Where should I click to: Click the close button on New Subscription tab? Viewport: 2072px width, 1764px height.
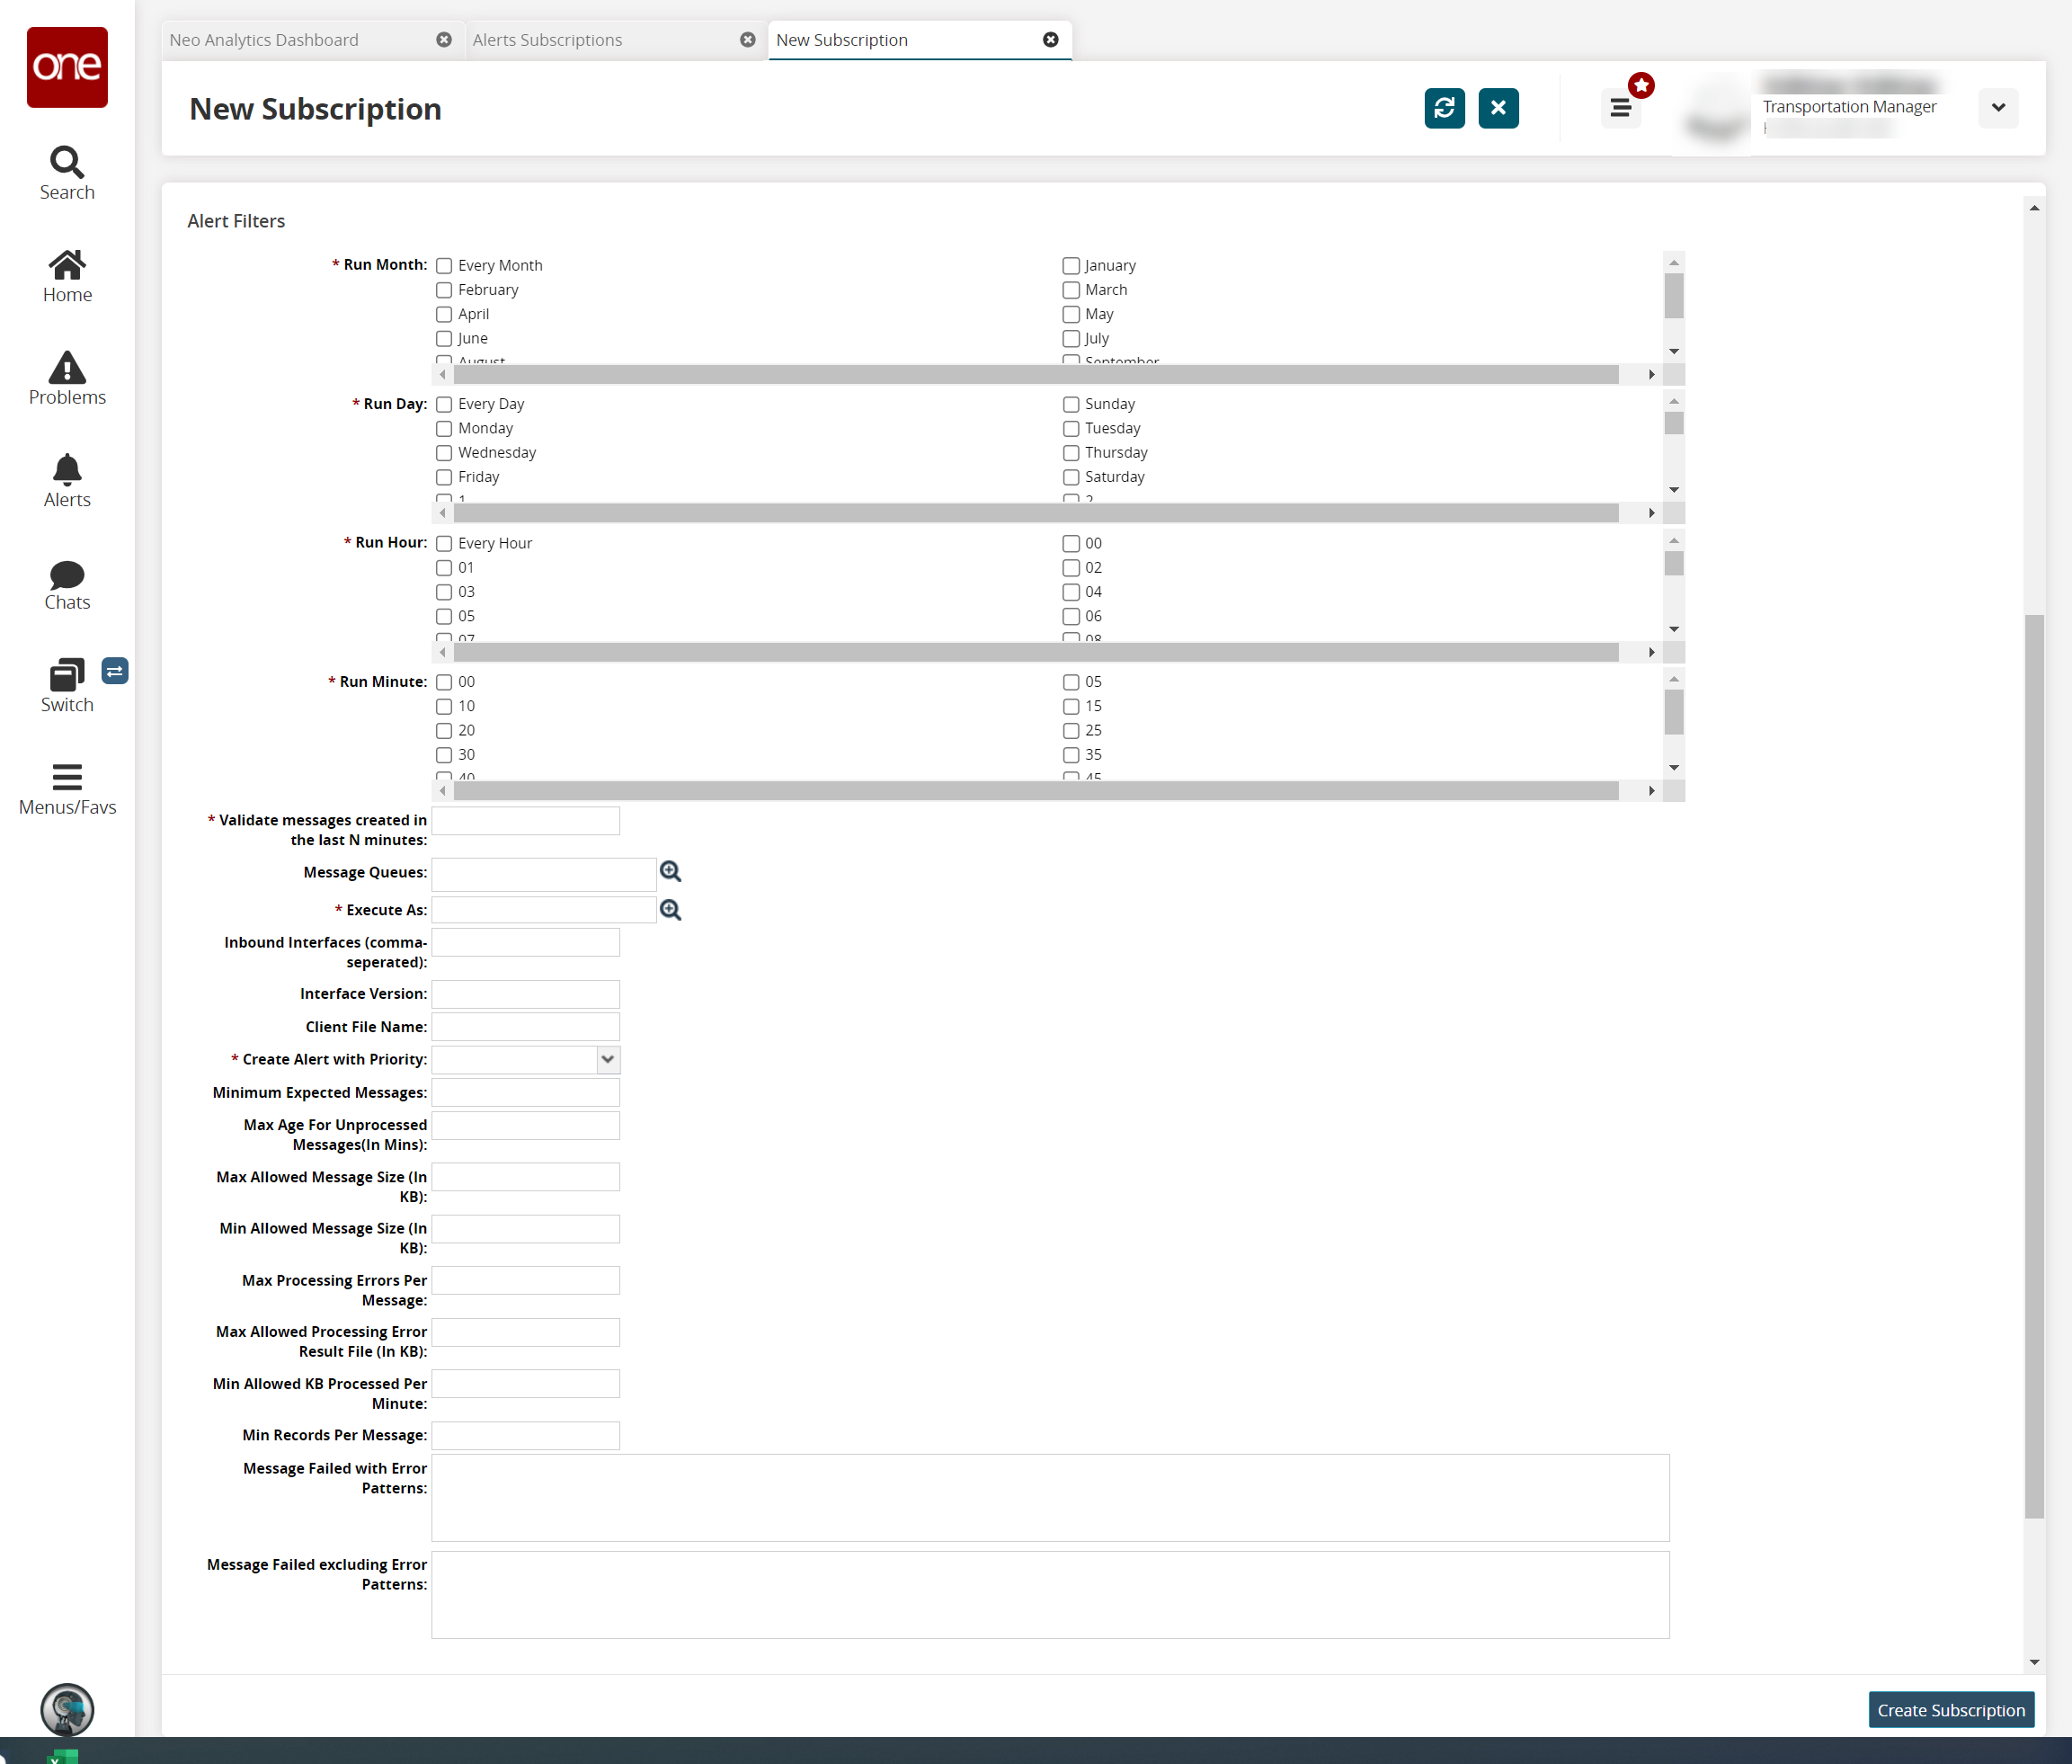(x=1054, y=39)
